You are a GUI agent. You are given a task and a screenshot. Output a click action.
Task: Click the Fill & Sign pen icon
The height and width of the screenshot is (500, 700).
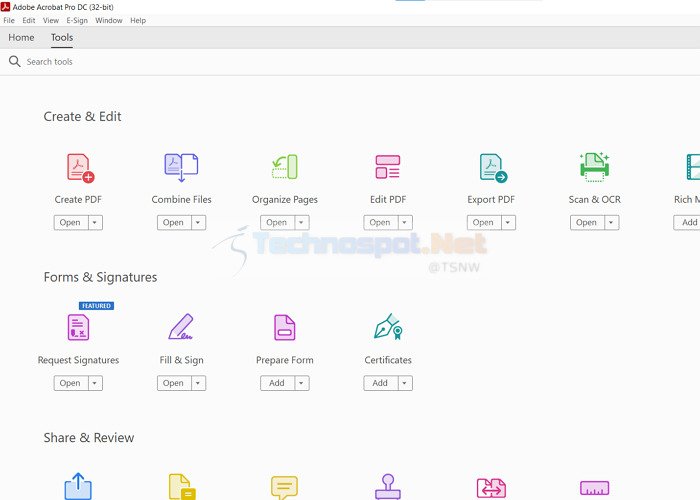coord(181,327)
